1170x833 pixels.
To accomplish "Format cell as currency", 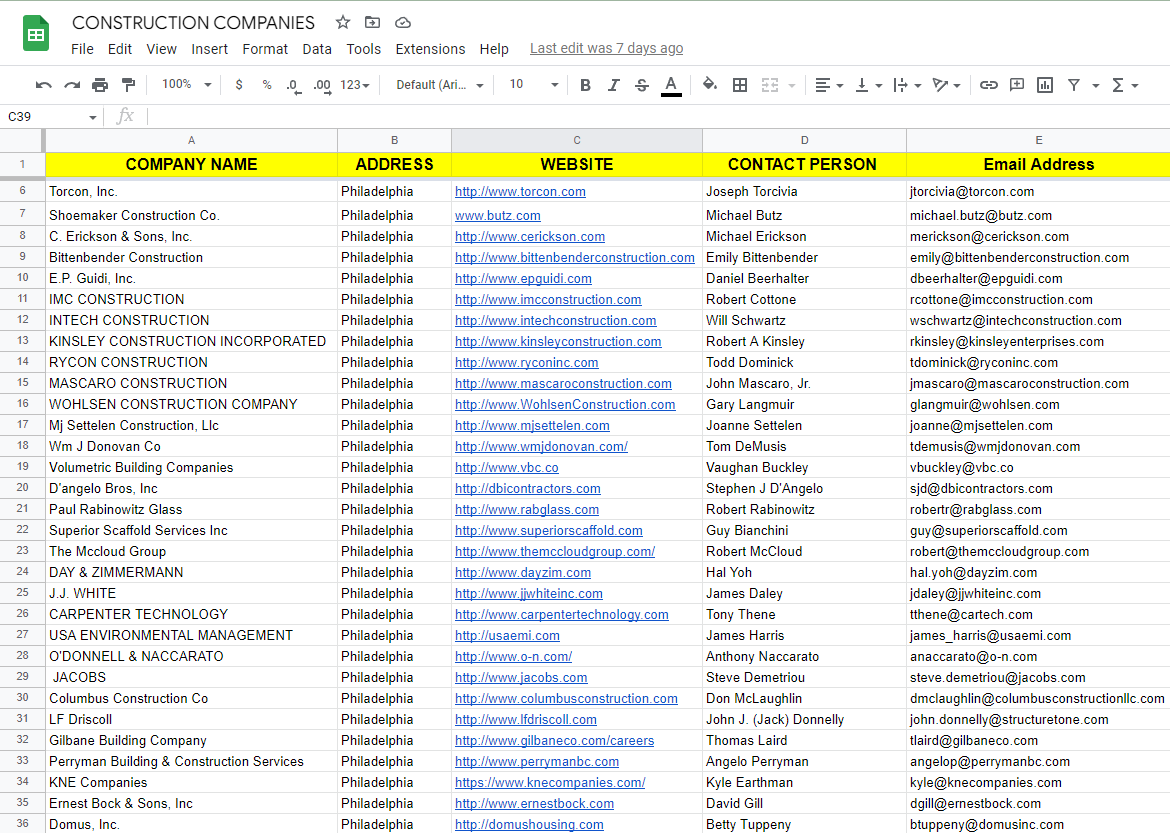I will point(239,85).
